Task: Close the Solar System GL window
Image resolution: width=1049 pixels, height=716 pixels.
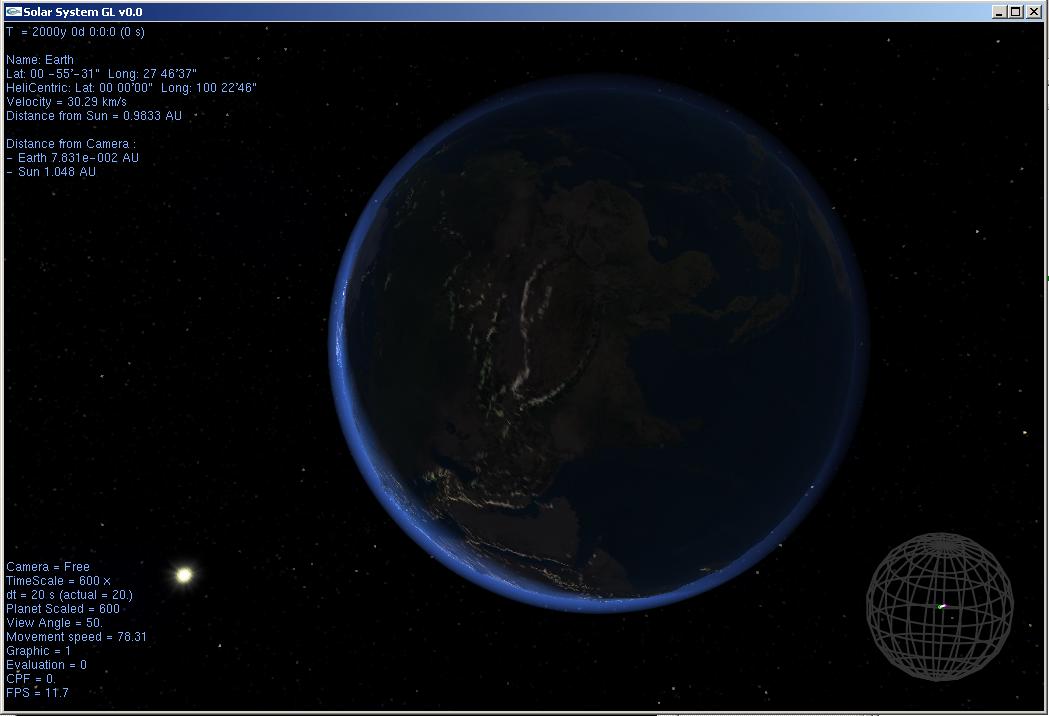Action: pyautogui.click(x=1033, y=11)
